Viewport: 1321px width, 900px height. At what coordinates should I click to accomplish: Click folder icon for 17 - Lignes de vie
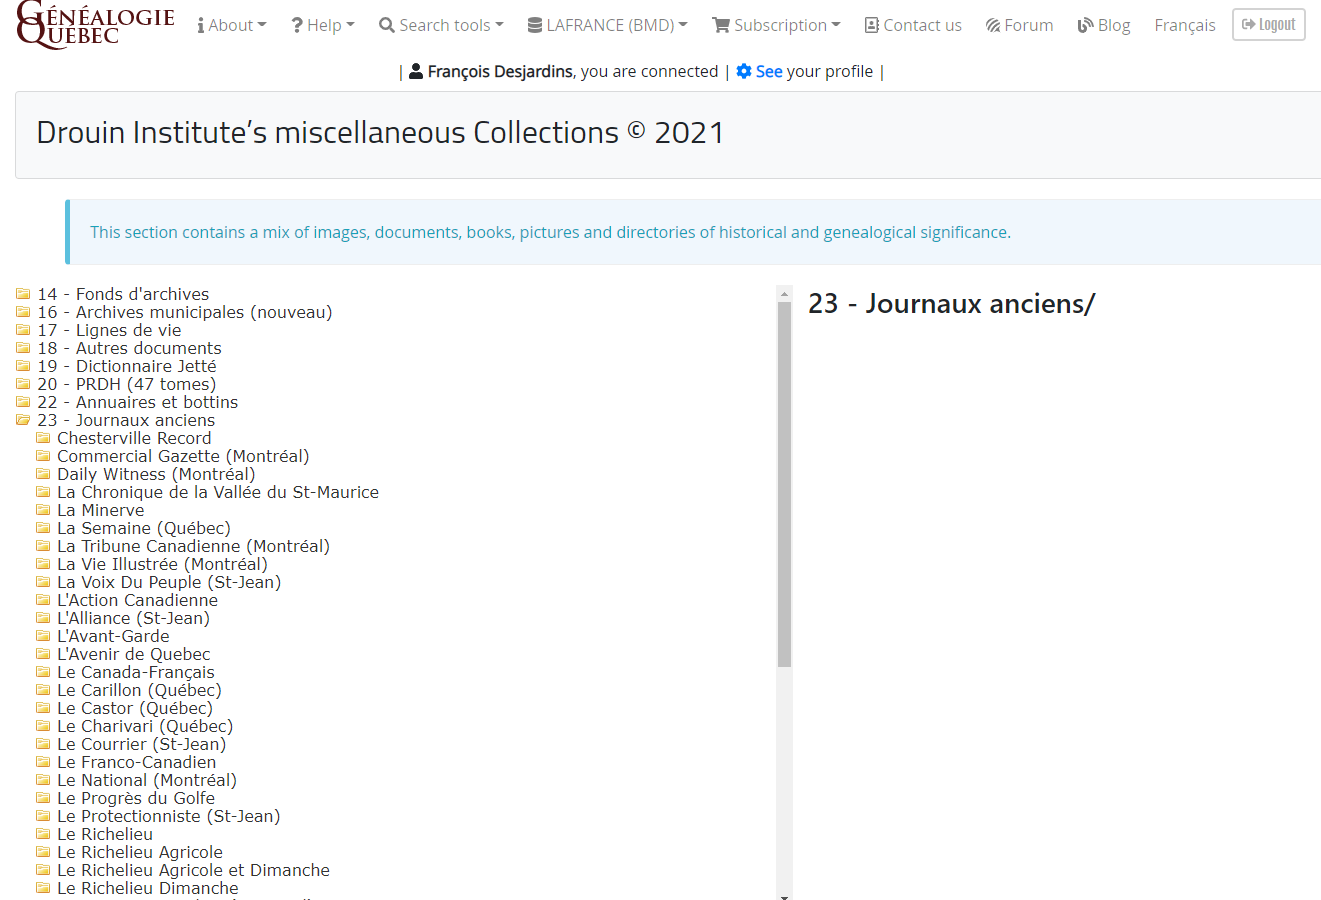(x=23, y=330)
